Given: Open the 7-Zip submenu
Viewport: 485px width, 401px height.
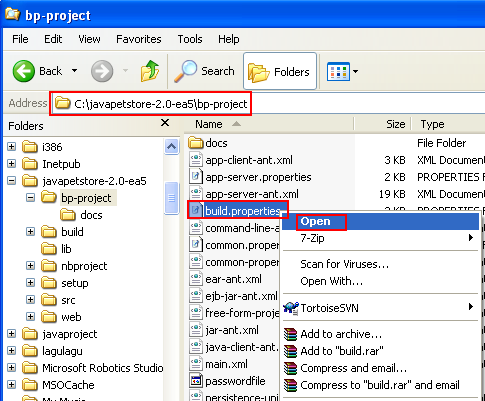Looking at the screenshot, I should pyautogui.click(x=381, y=238).
